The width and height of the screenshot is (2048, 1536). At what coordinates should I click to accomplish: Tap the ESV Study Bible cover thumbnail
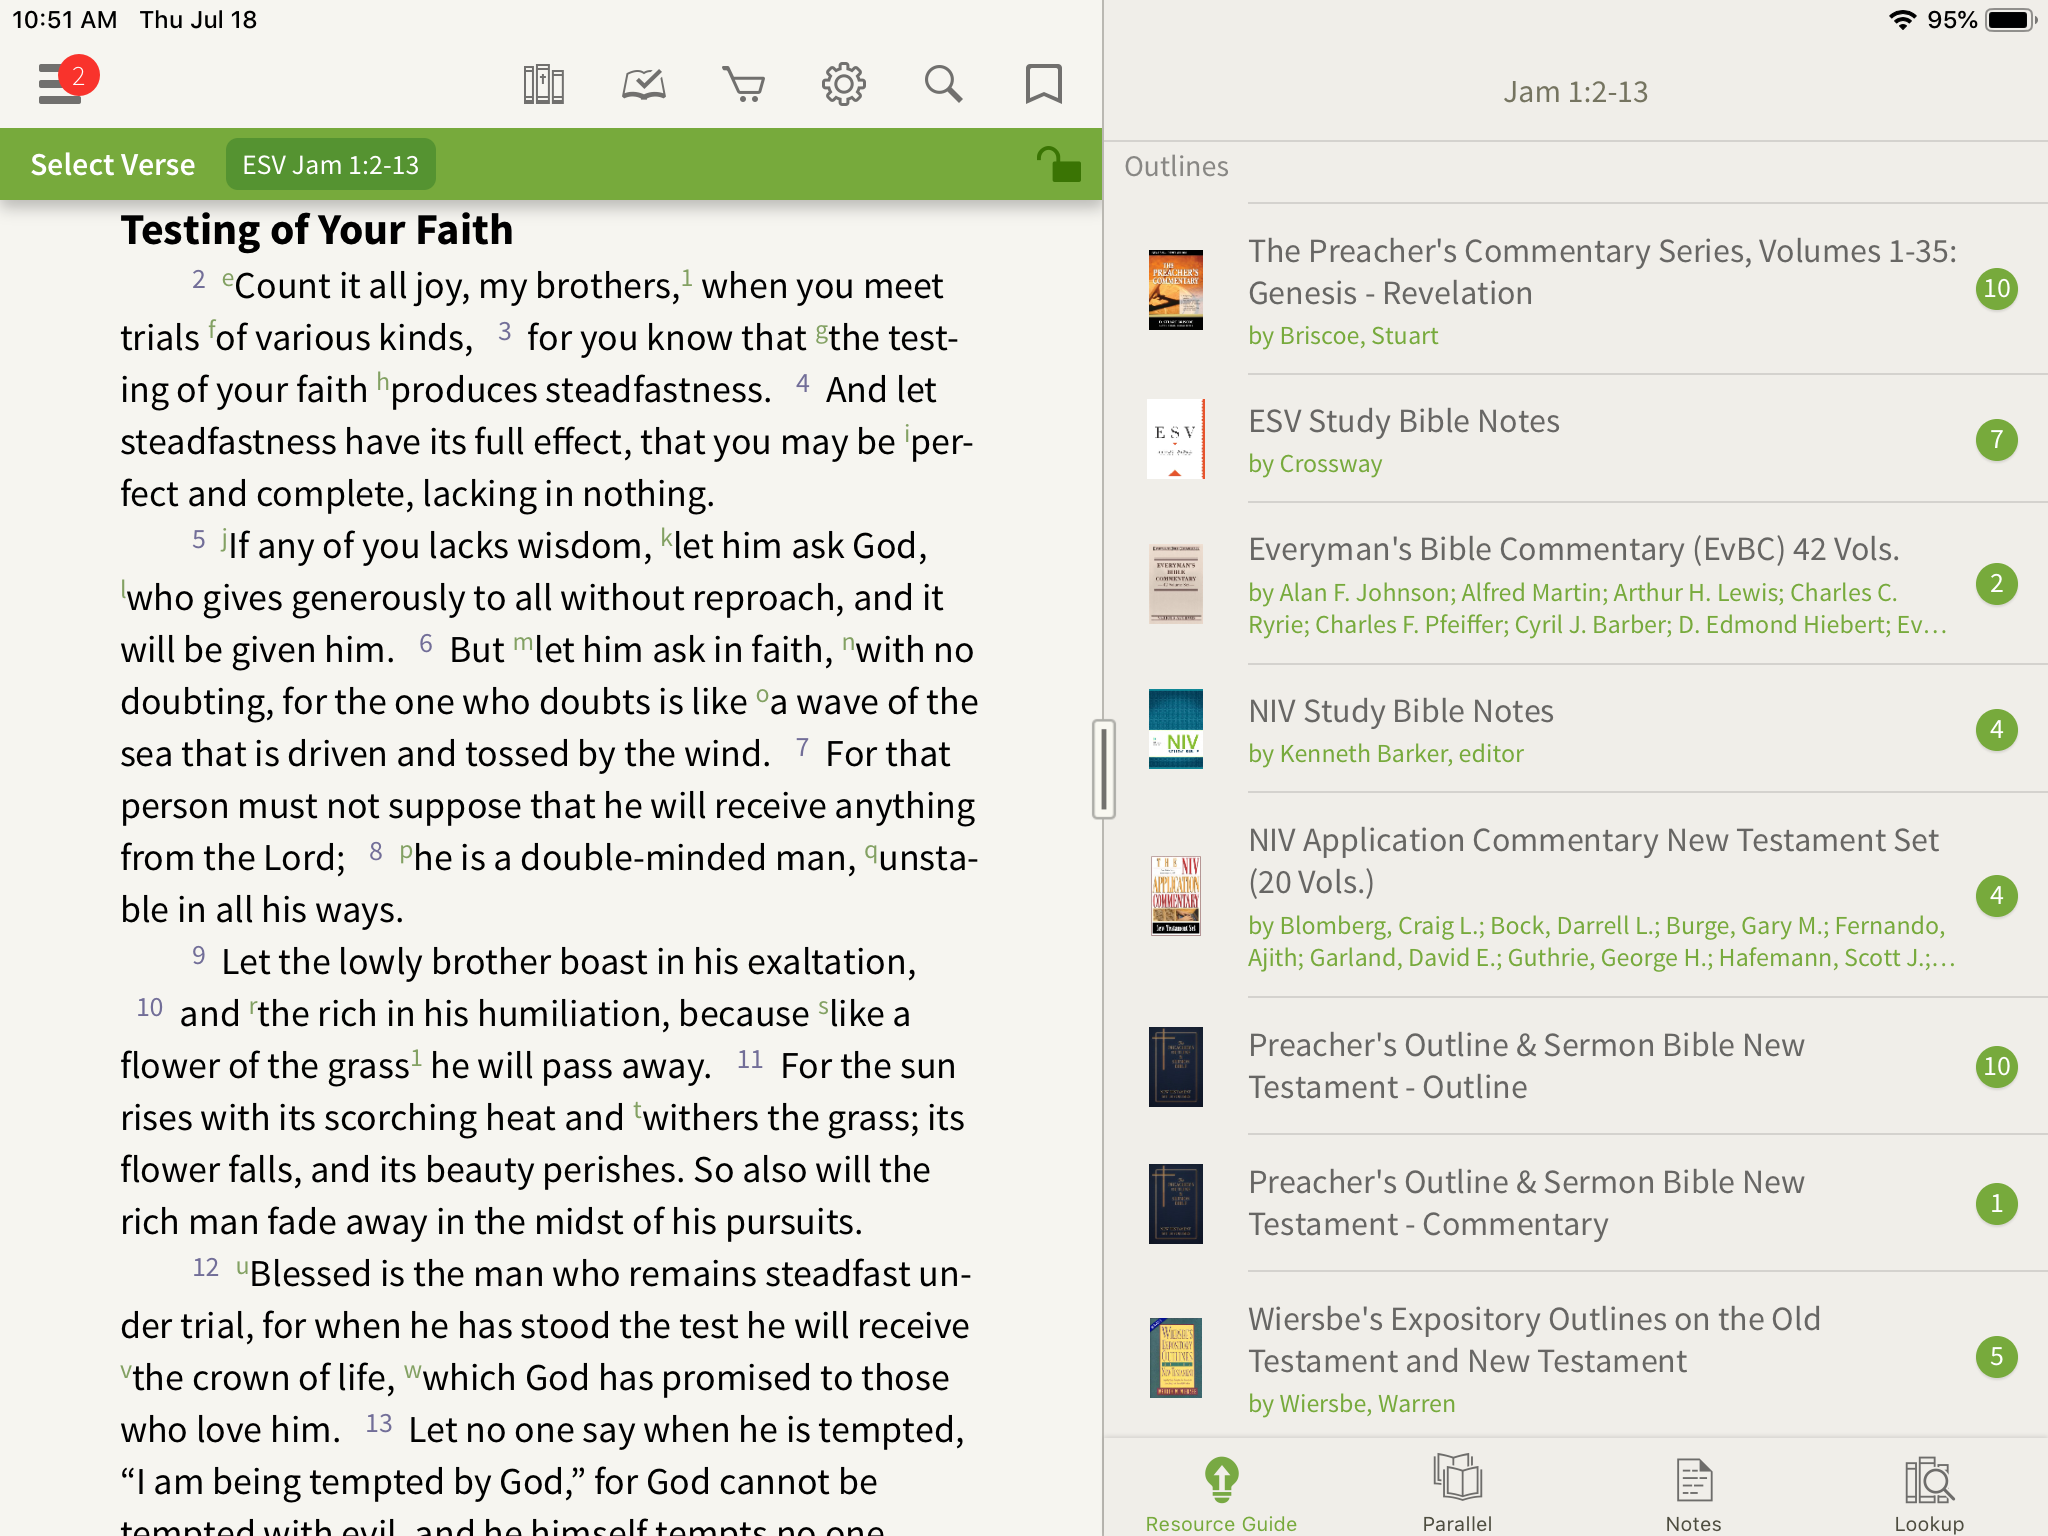(1176, 439)
